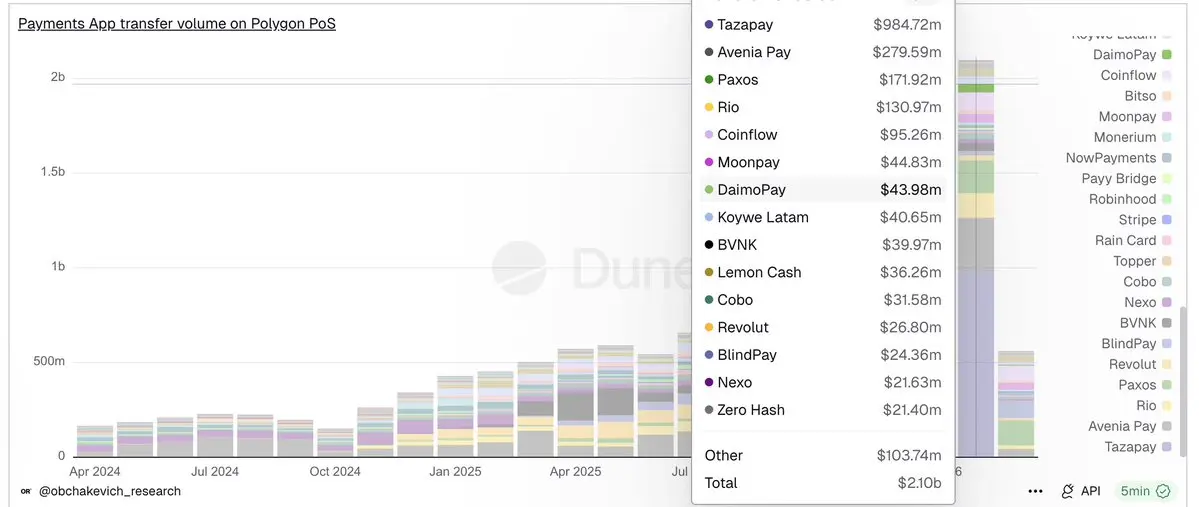Click the Moonpay $44.83m tooltip row
The height and width of the screenshot is (507, 1199).
[x=823, y=163]
